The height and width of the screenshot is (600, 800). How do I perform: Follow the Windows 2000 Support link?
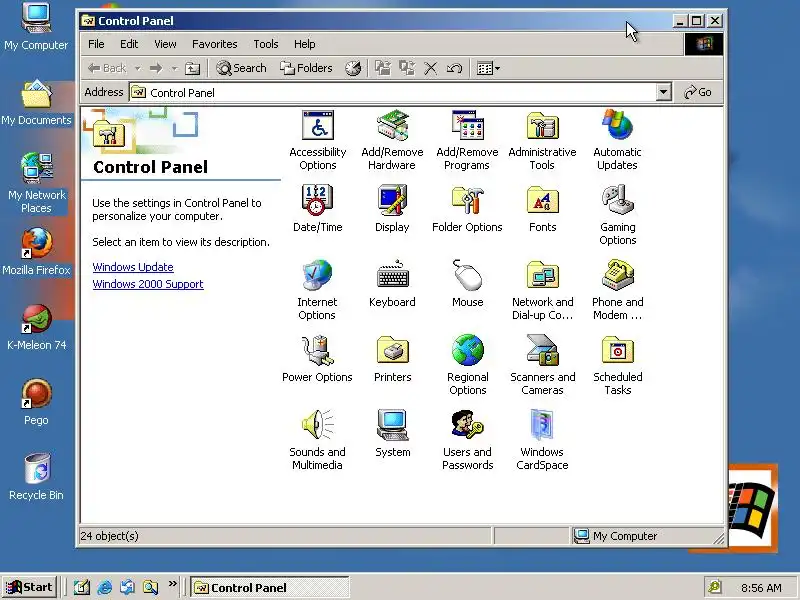tap(148, 284)
